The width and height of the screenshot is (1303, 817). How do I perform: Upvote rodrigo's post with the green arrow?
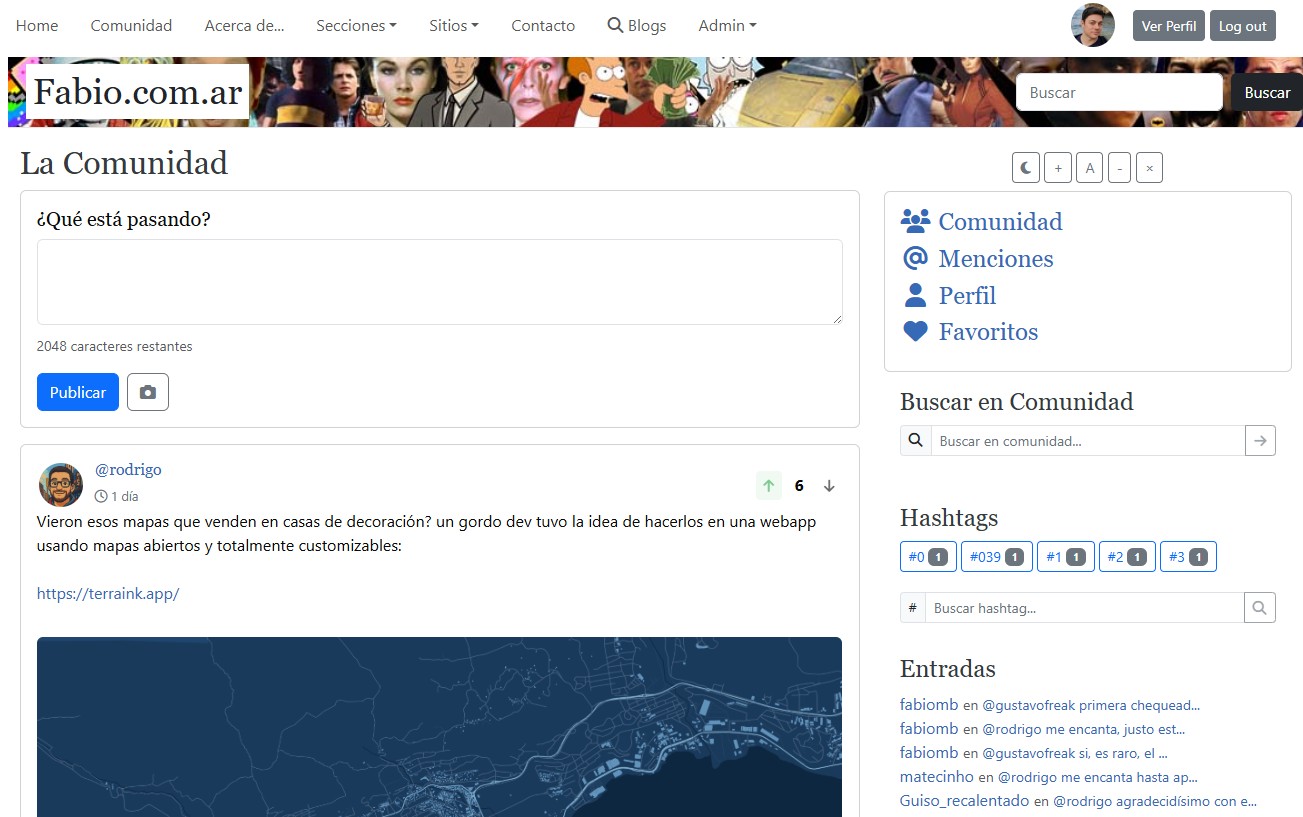coord(768,486)
